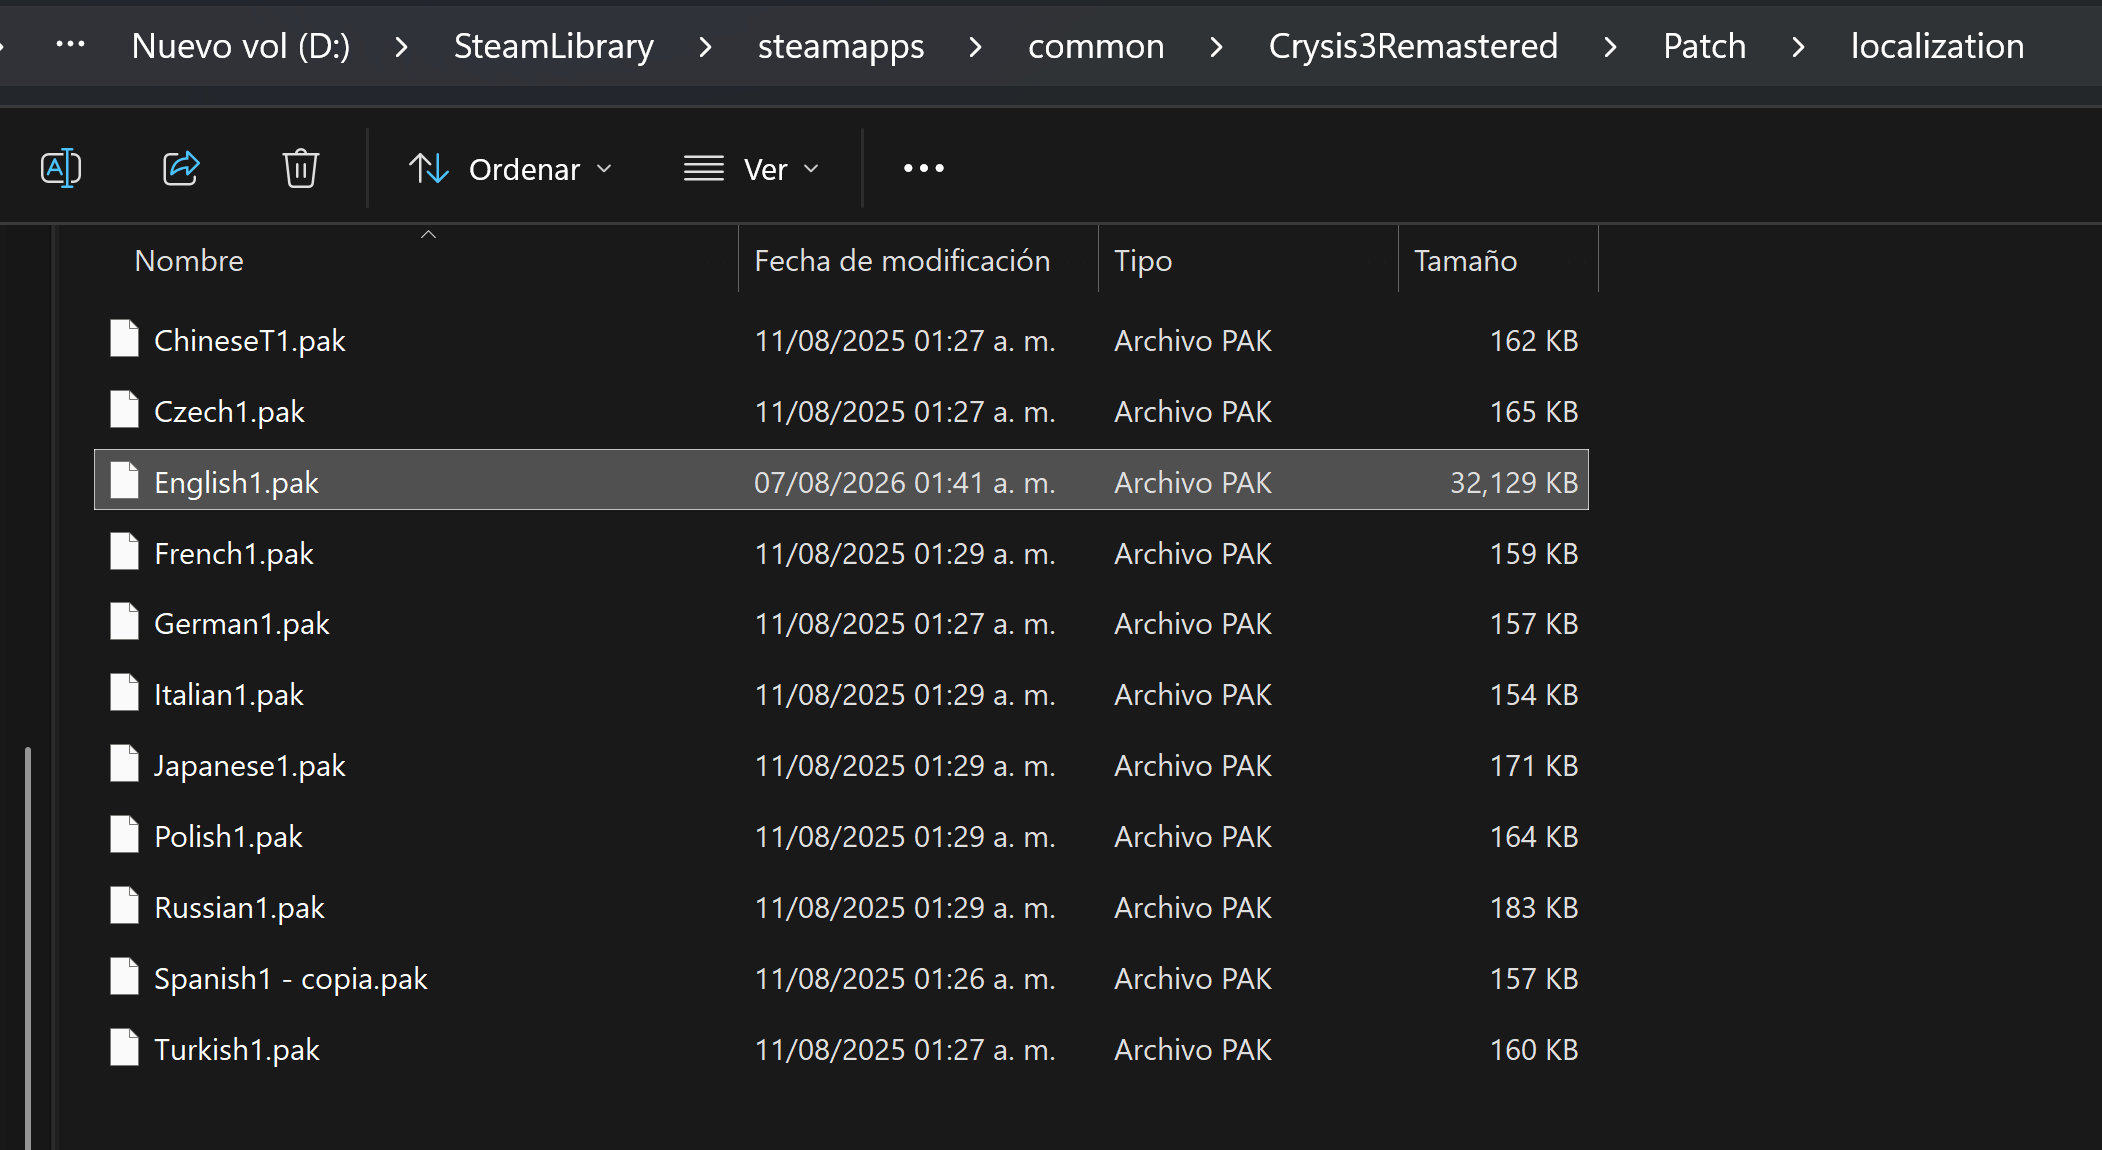
Task: Navigate to Nuevo vol (D:) breadcrumb
Action: click(x=241, y=46)
